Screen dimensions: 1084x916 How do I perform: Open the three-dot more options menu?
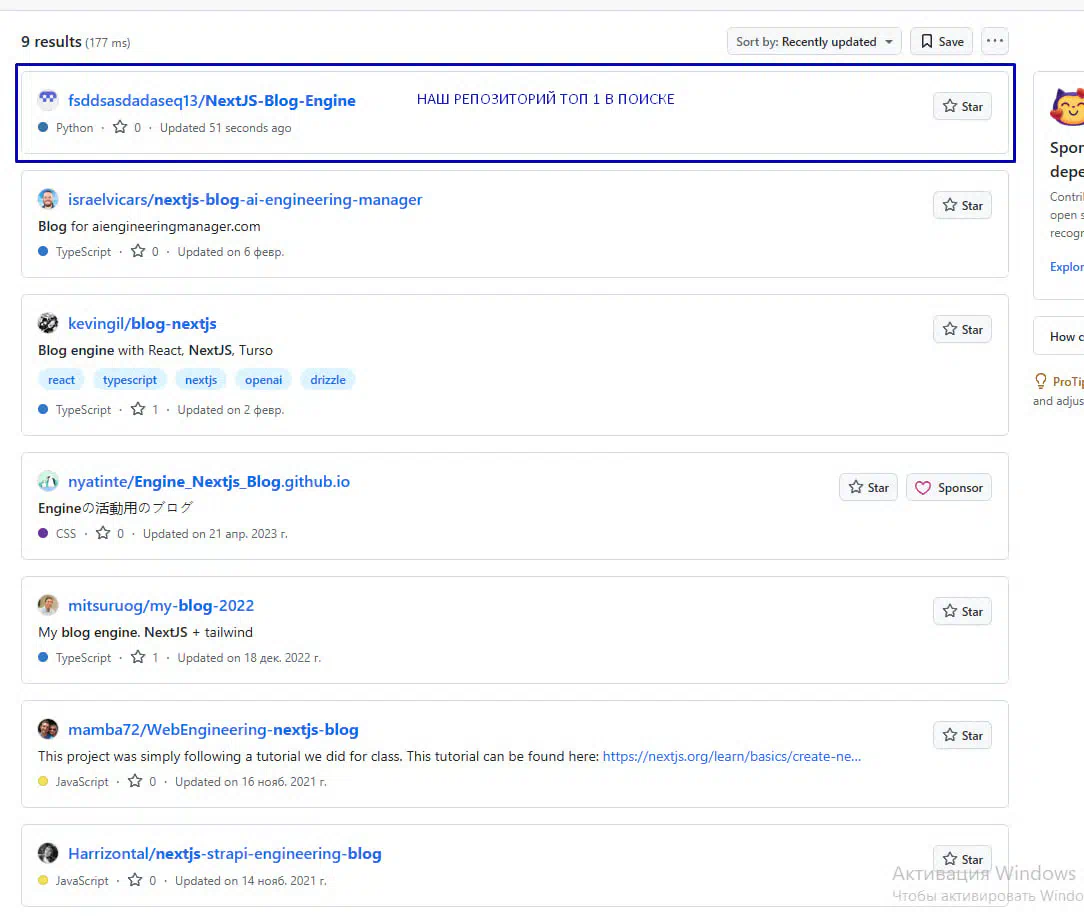coord(995,41)
